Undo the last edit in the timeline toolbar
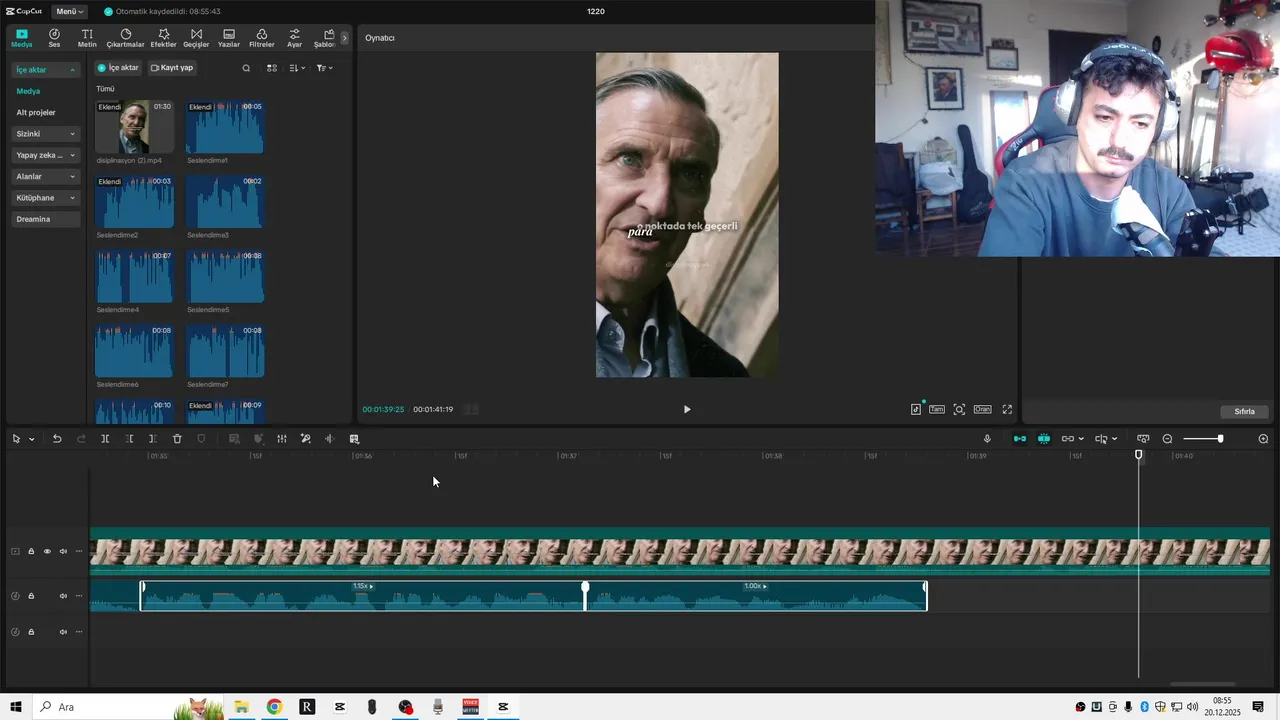 coord(57,439)
